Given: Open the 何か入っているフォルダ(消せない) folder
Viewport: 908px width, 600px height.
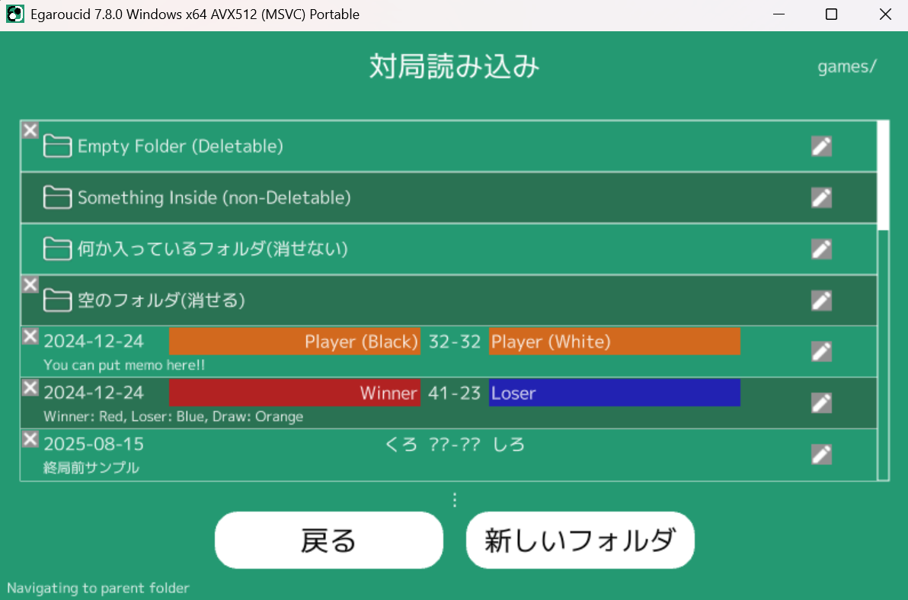Looking at the screenshot, I should pyautogui.click(x=212, y=249).
